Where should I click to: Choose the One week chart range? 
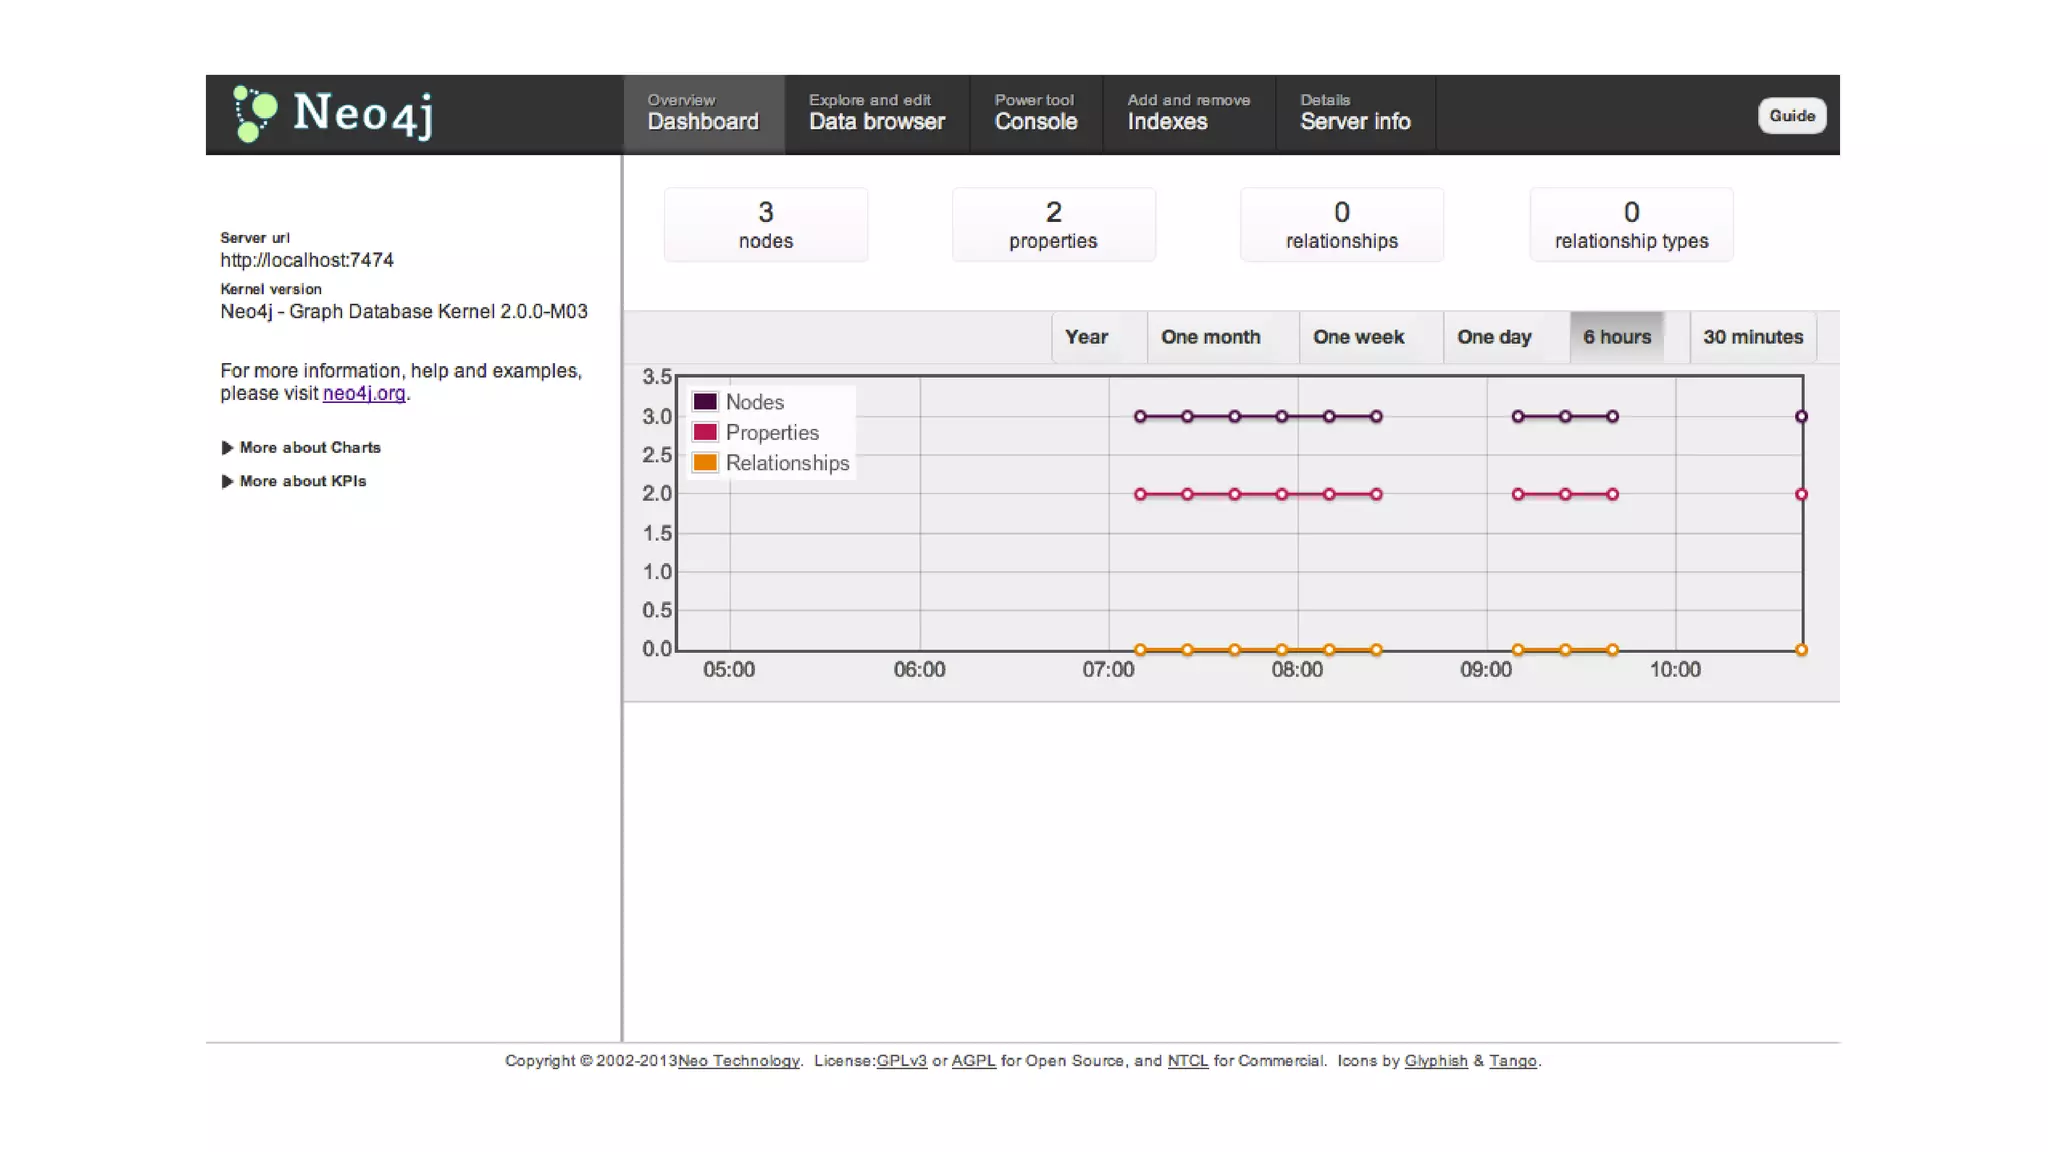pyautogui.click(x=1358, y=337)
